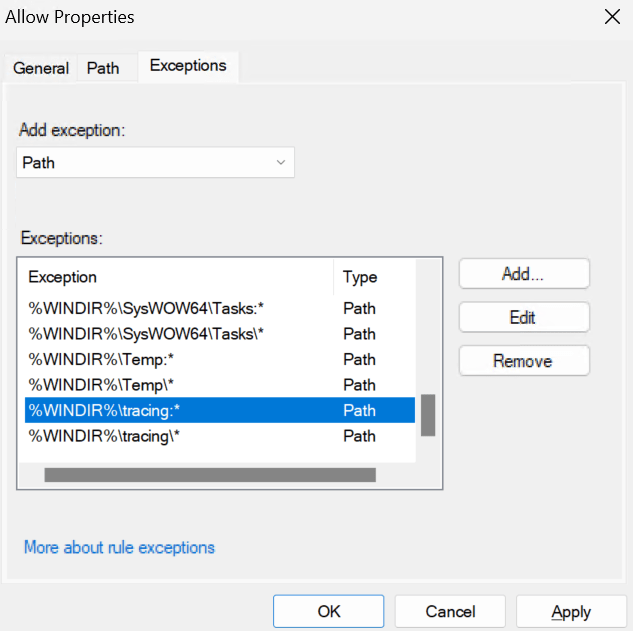Select the Exceptions tab

[x=188, y=66]
